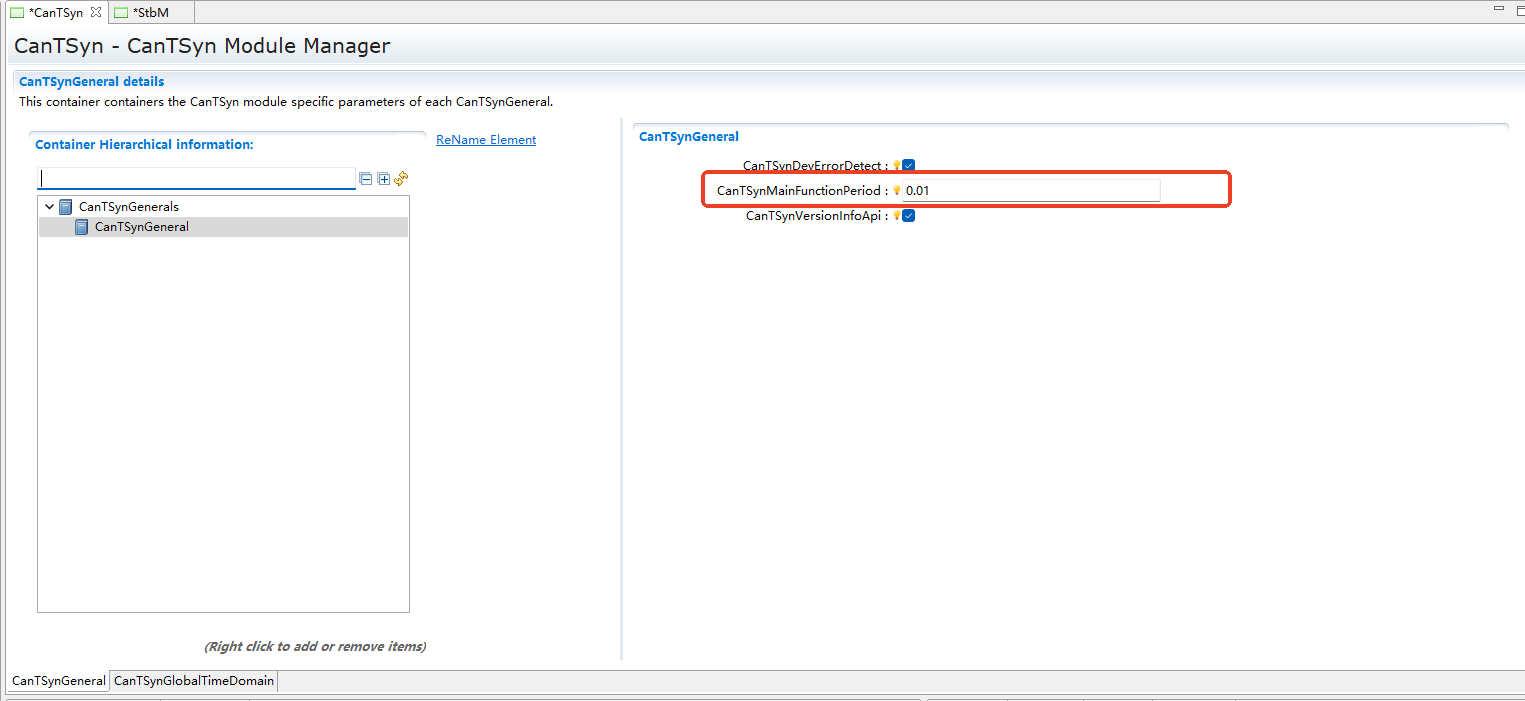This screenshot has height=701, width=1525.
Task: Minimize the editor area with top-right button
Action: click(x=1497, y=8)
